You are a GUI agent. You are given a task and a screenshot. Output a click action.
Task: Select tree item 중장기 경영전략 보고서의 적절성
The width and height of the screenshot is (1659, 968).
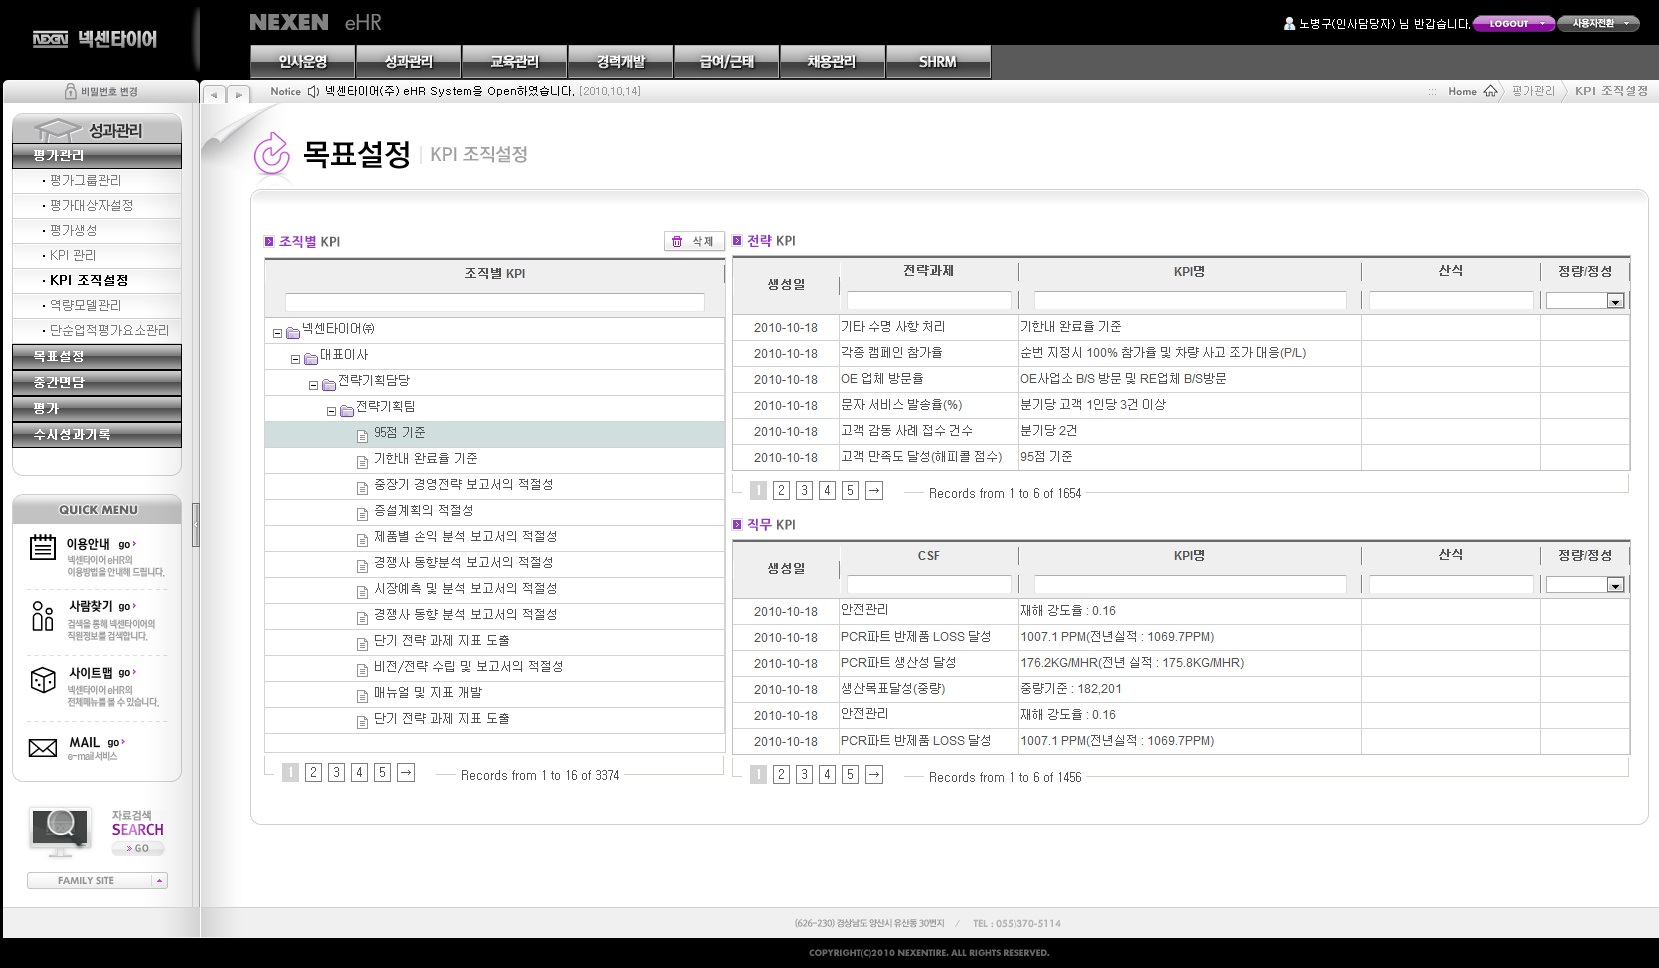[x=463, y=485]
